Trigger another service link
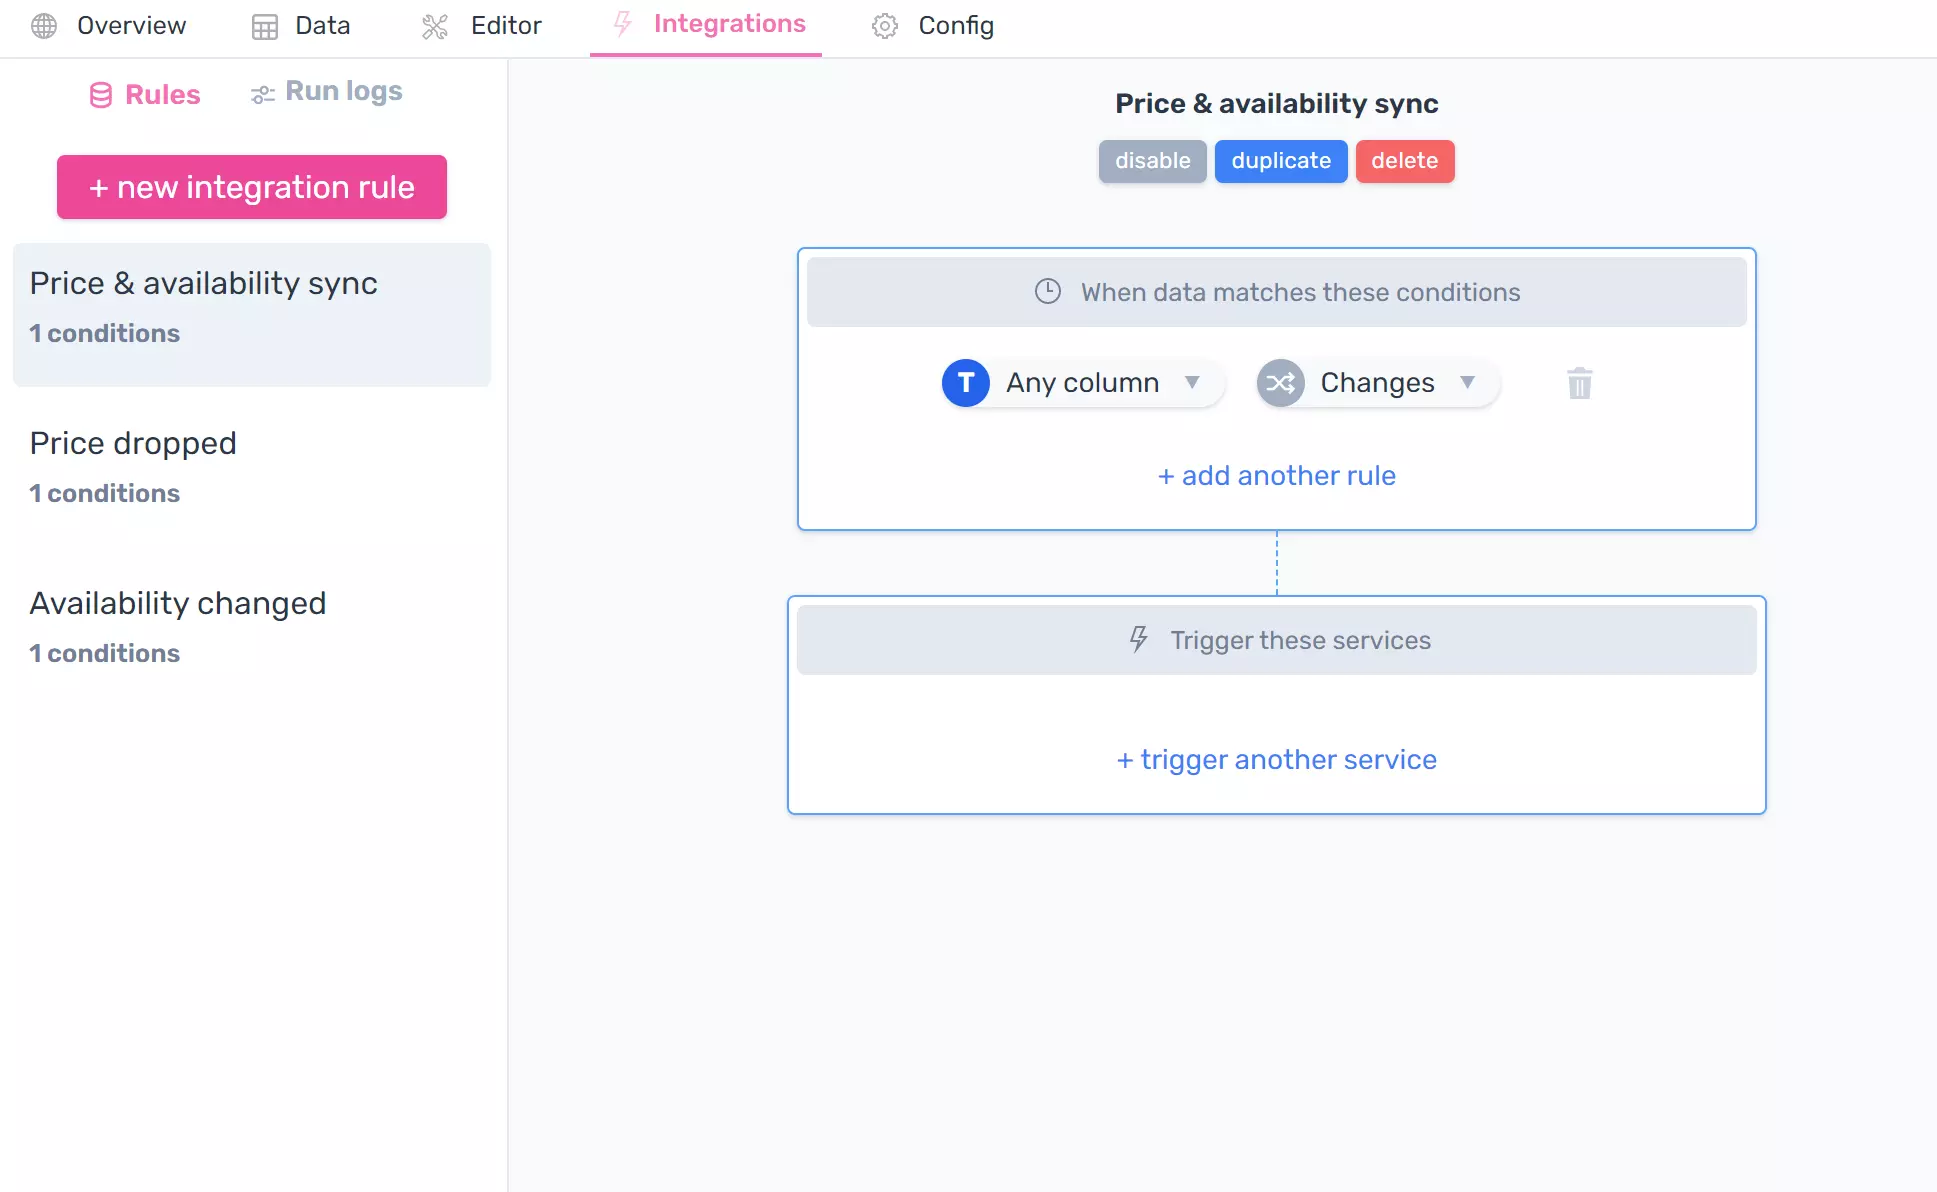This screenshot has height=1192, width=1937. (1277, 758)
